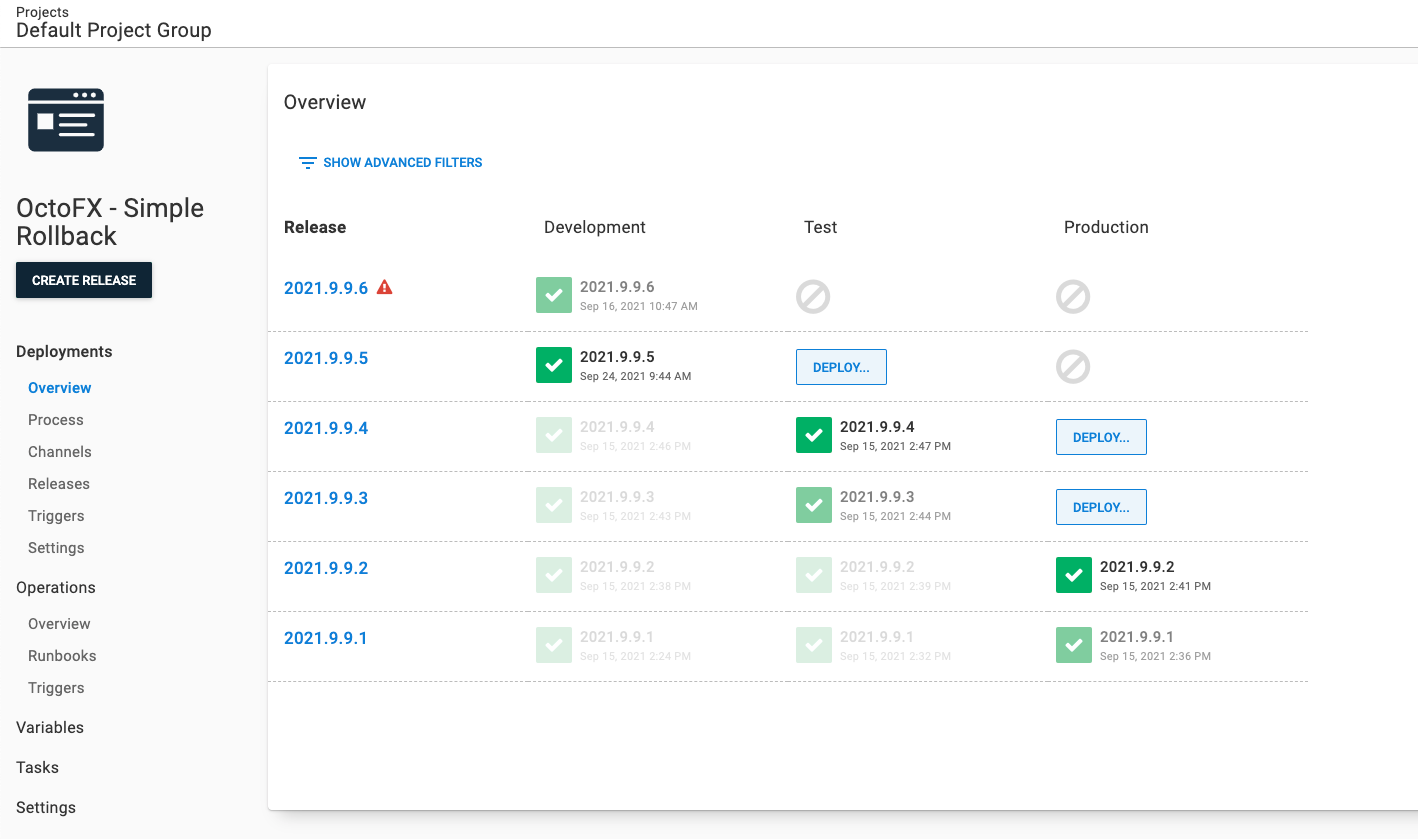Screen dimensions: 1418x839
Task: Show advanced filters
Action: (401, 162)
